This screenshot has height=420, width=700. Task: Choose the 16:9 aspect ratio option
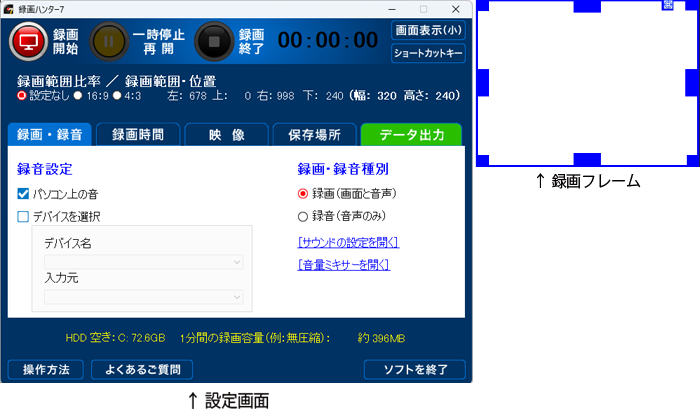pos(77,96)
